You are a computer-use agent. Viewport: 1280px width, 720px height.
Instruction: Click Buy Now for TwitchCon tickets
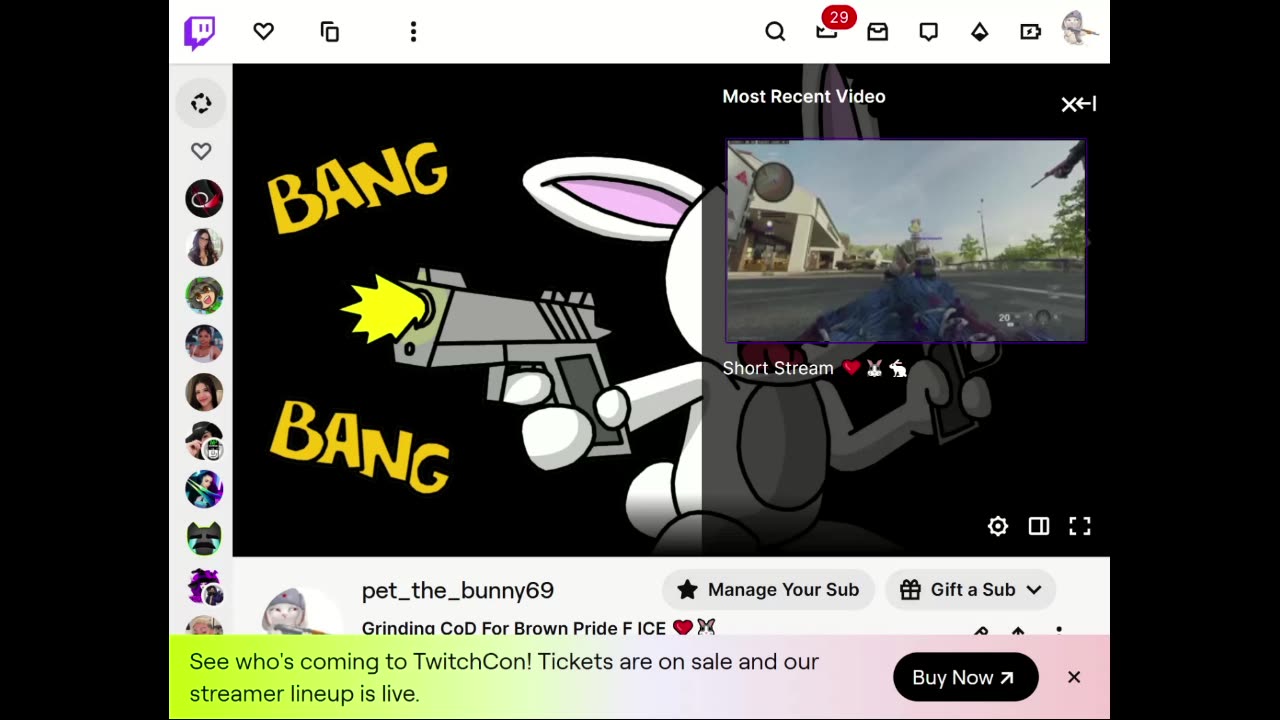click(x=966, y=678)
